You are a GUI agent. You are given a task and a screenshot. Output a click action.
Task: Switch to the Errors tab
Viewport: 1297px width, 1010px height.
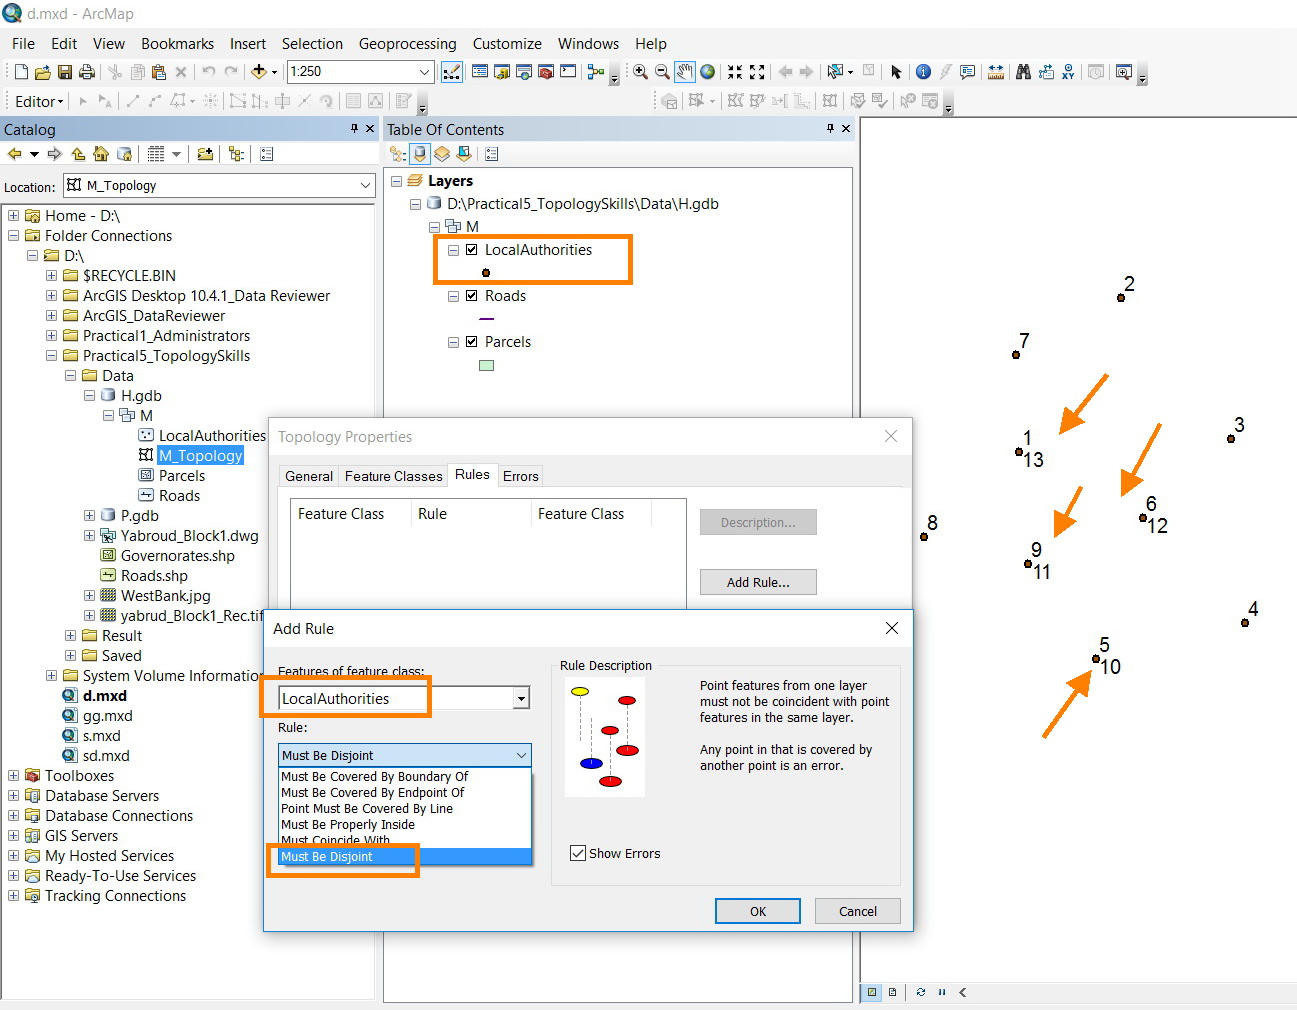(521, 476)
